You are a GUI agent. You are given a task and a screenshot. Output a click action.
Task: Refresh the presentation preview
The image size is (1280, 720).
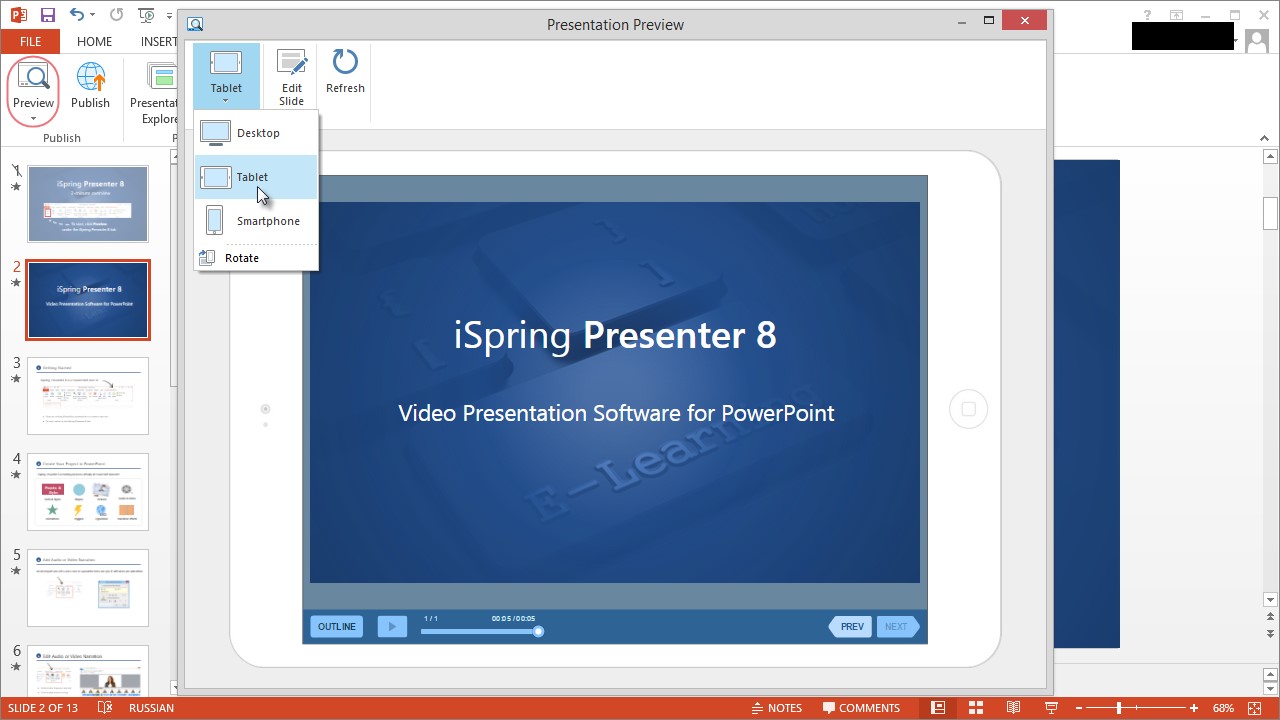tap(345, 72)
